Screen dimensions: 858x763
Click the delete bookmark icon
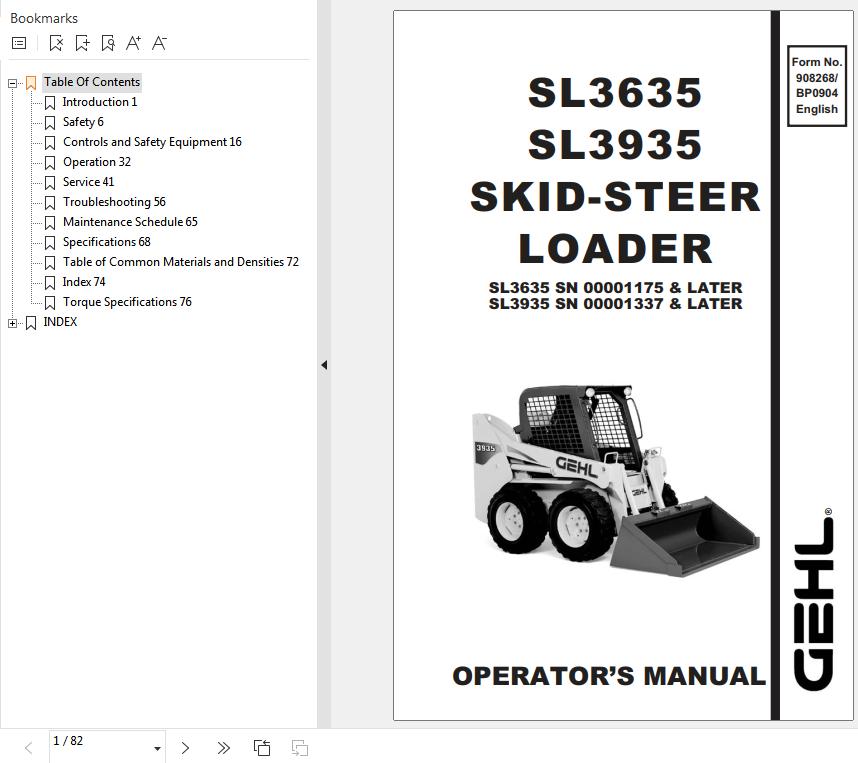tap(56, 43)
